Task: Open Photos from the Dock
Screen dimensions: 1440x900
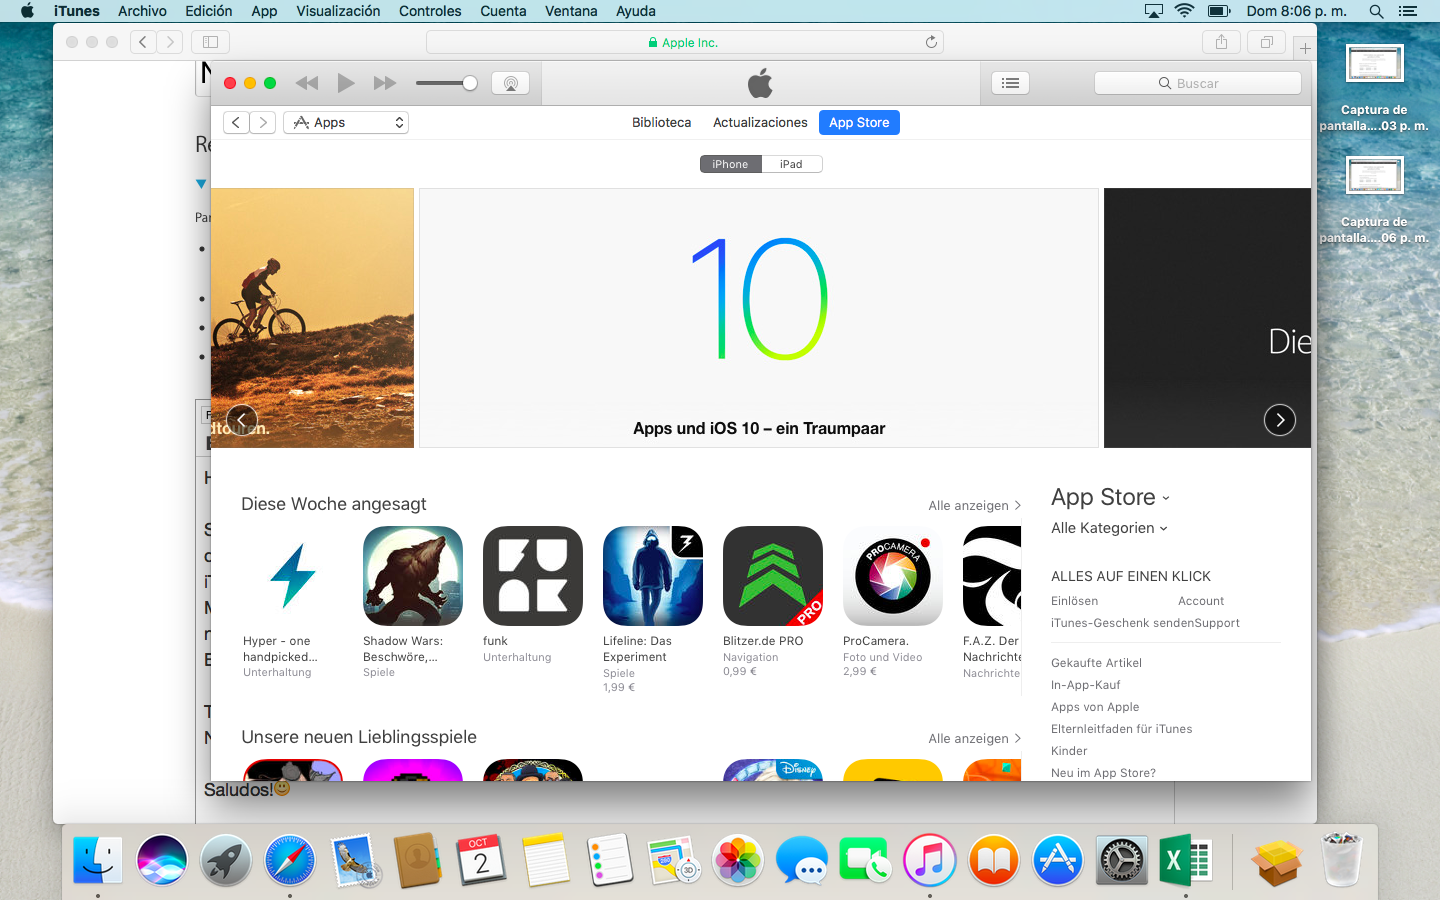Action: point(738,860)
